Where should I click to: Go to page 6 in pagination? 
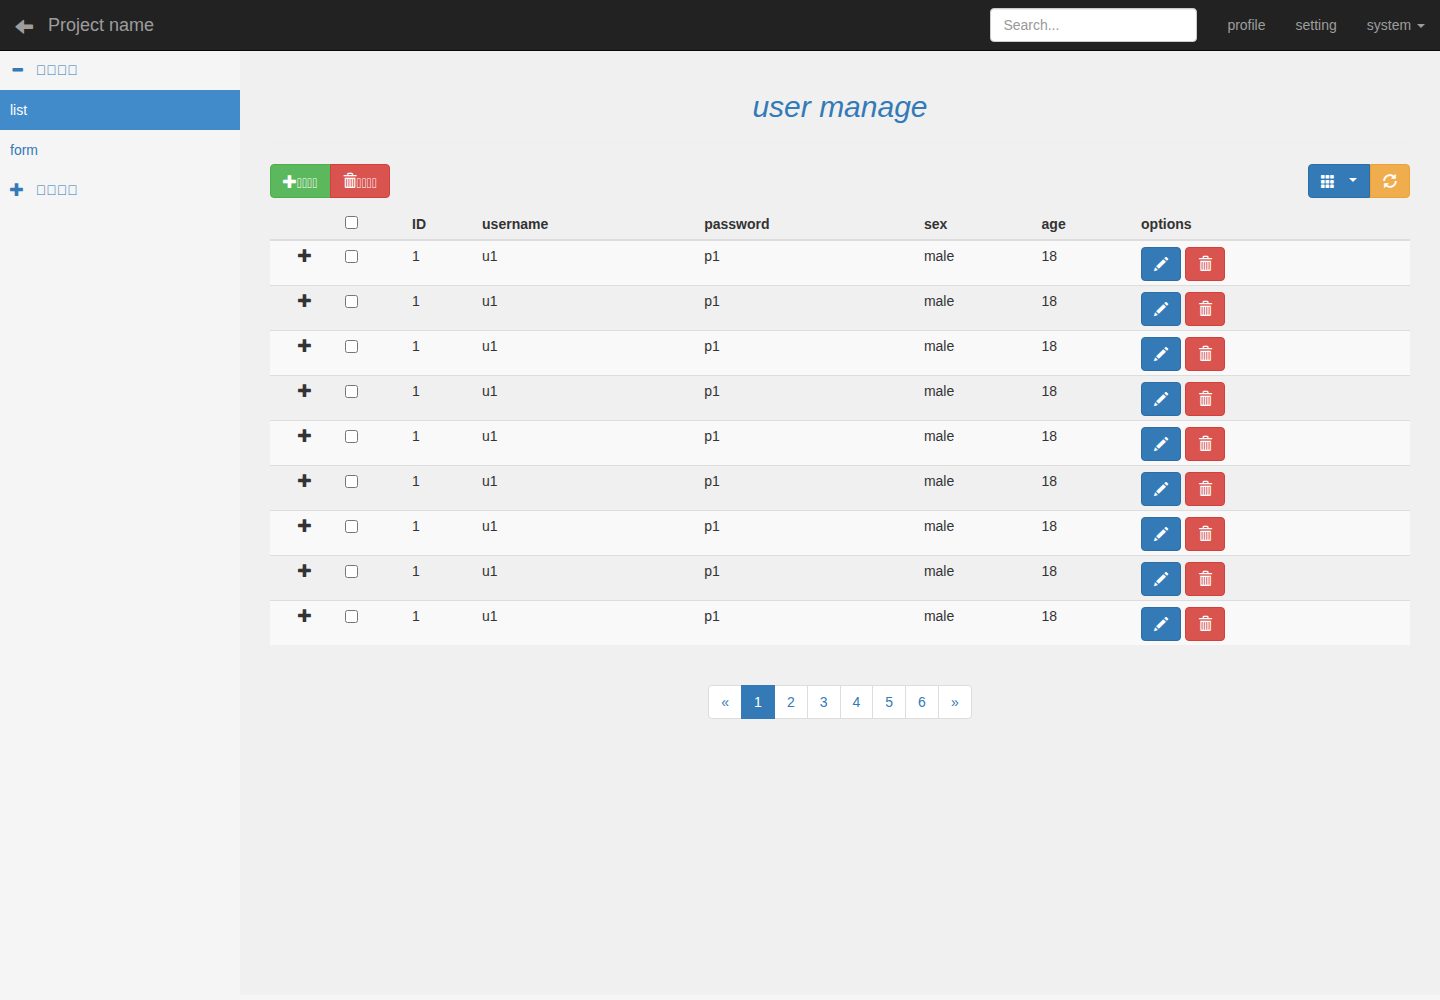(922, 702)
